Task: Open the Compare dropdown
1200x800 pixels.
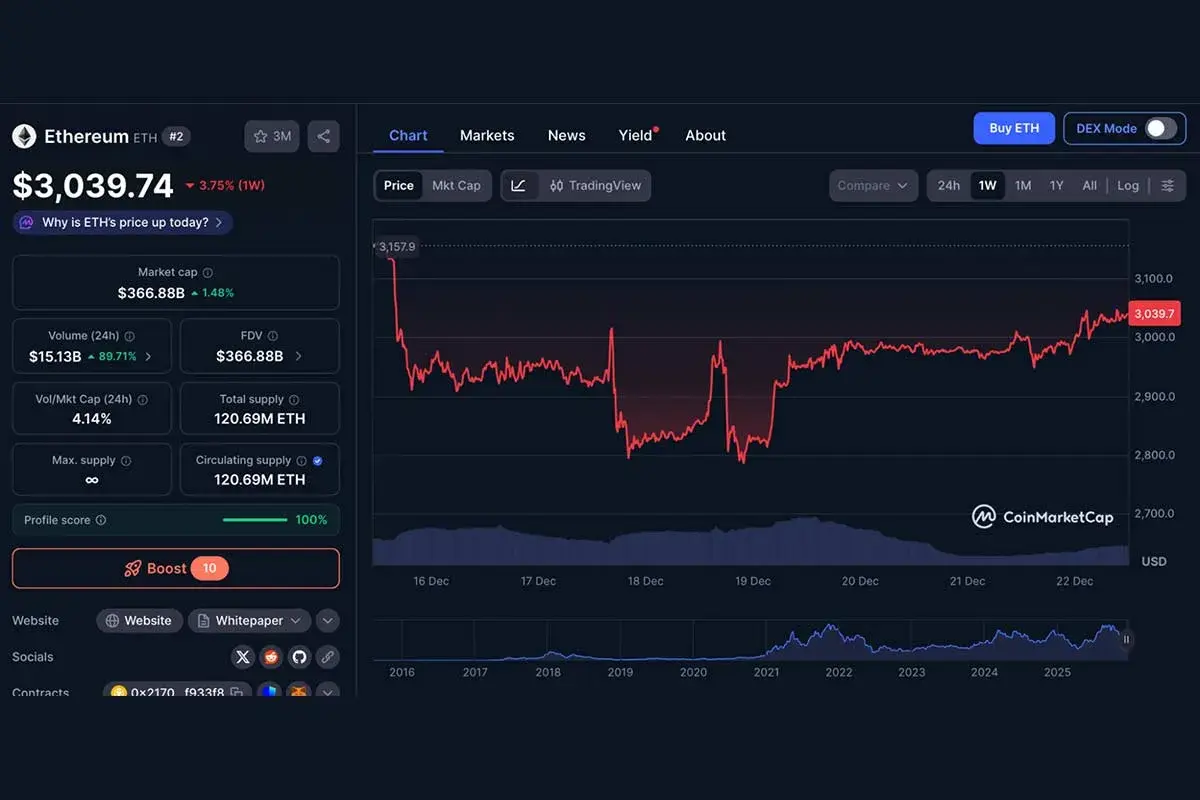Action: 873,185
